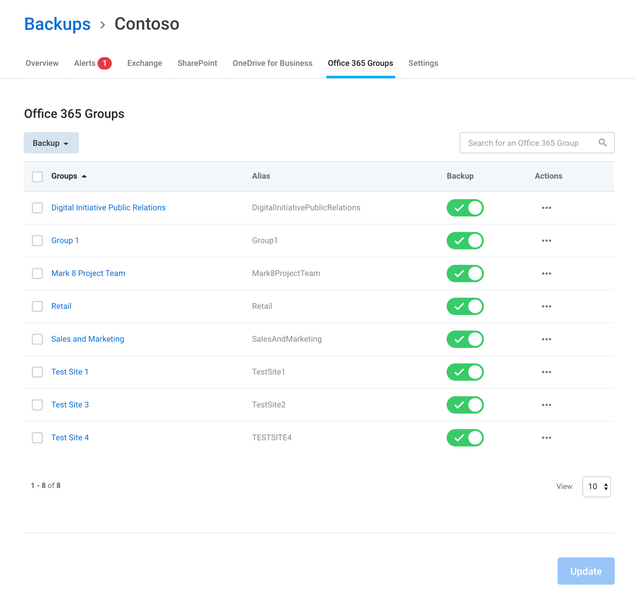The image size is (635, 600).
Task: Go to the Settings tab
Action: 423,63
